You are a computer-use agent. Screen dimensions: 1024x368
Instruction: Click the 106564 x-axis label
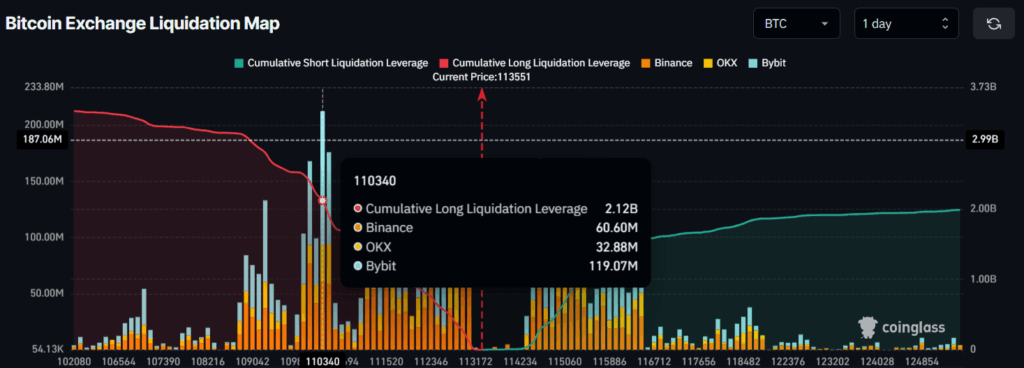click(x=120, y=360)
